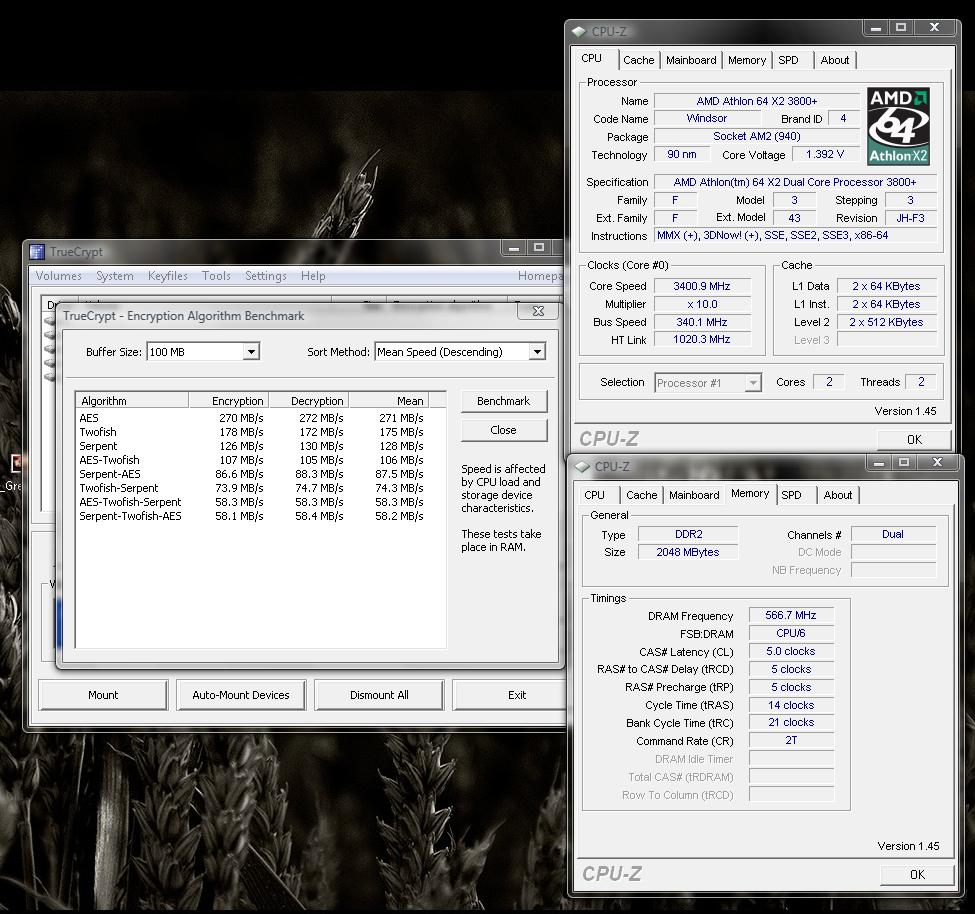Click the Instructions field in CPU-Z
The image size is (975, 914).
pyautogui.click(x=795, y=236)
